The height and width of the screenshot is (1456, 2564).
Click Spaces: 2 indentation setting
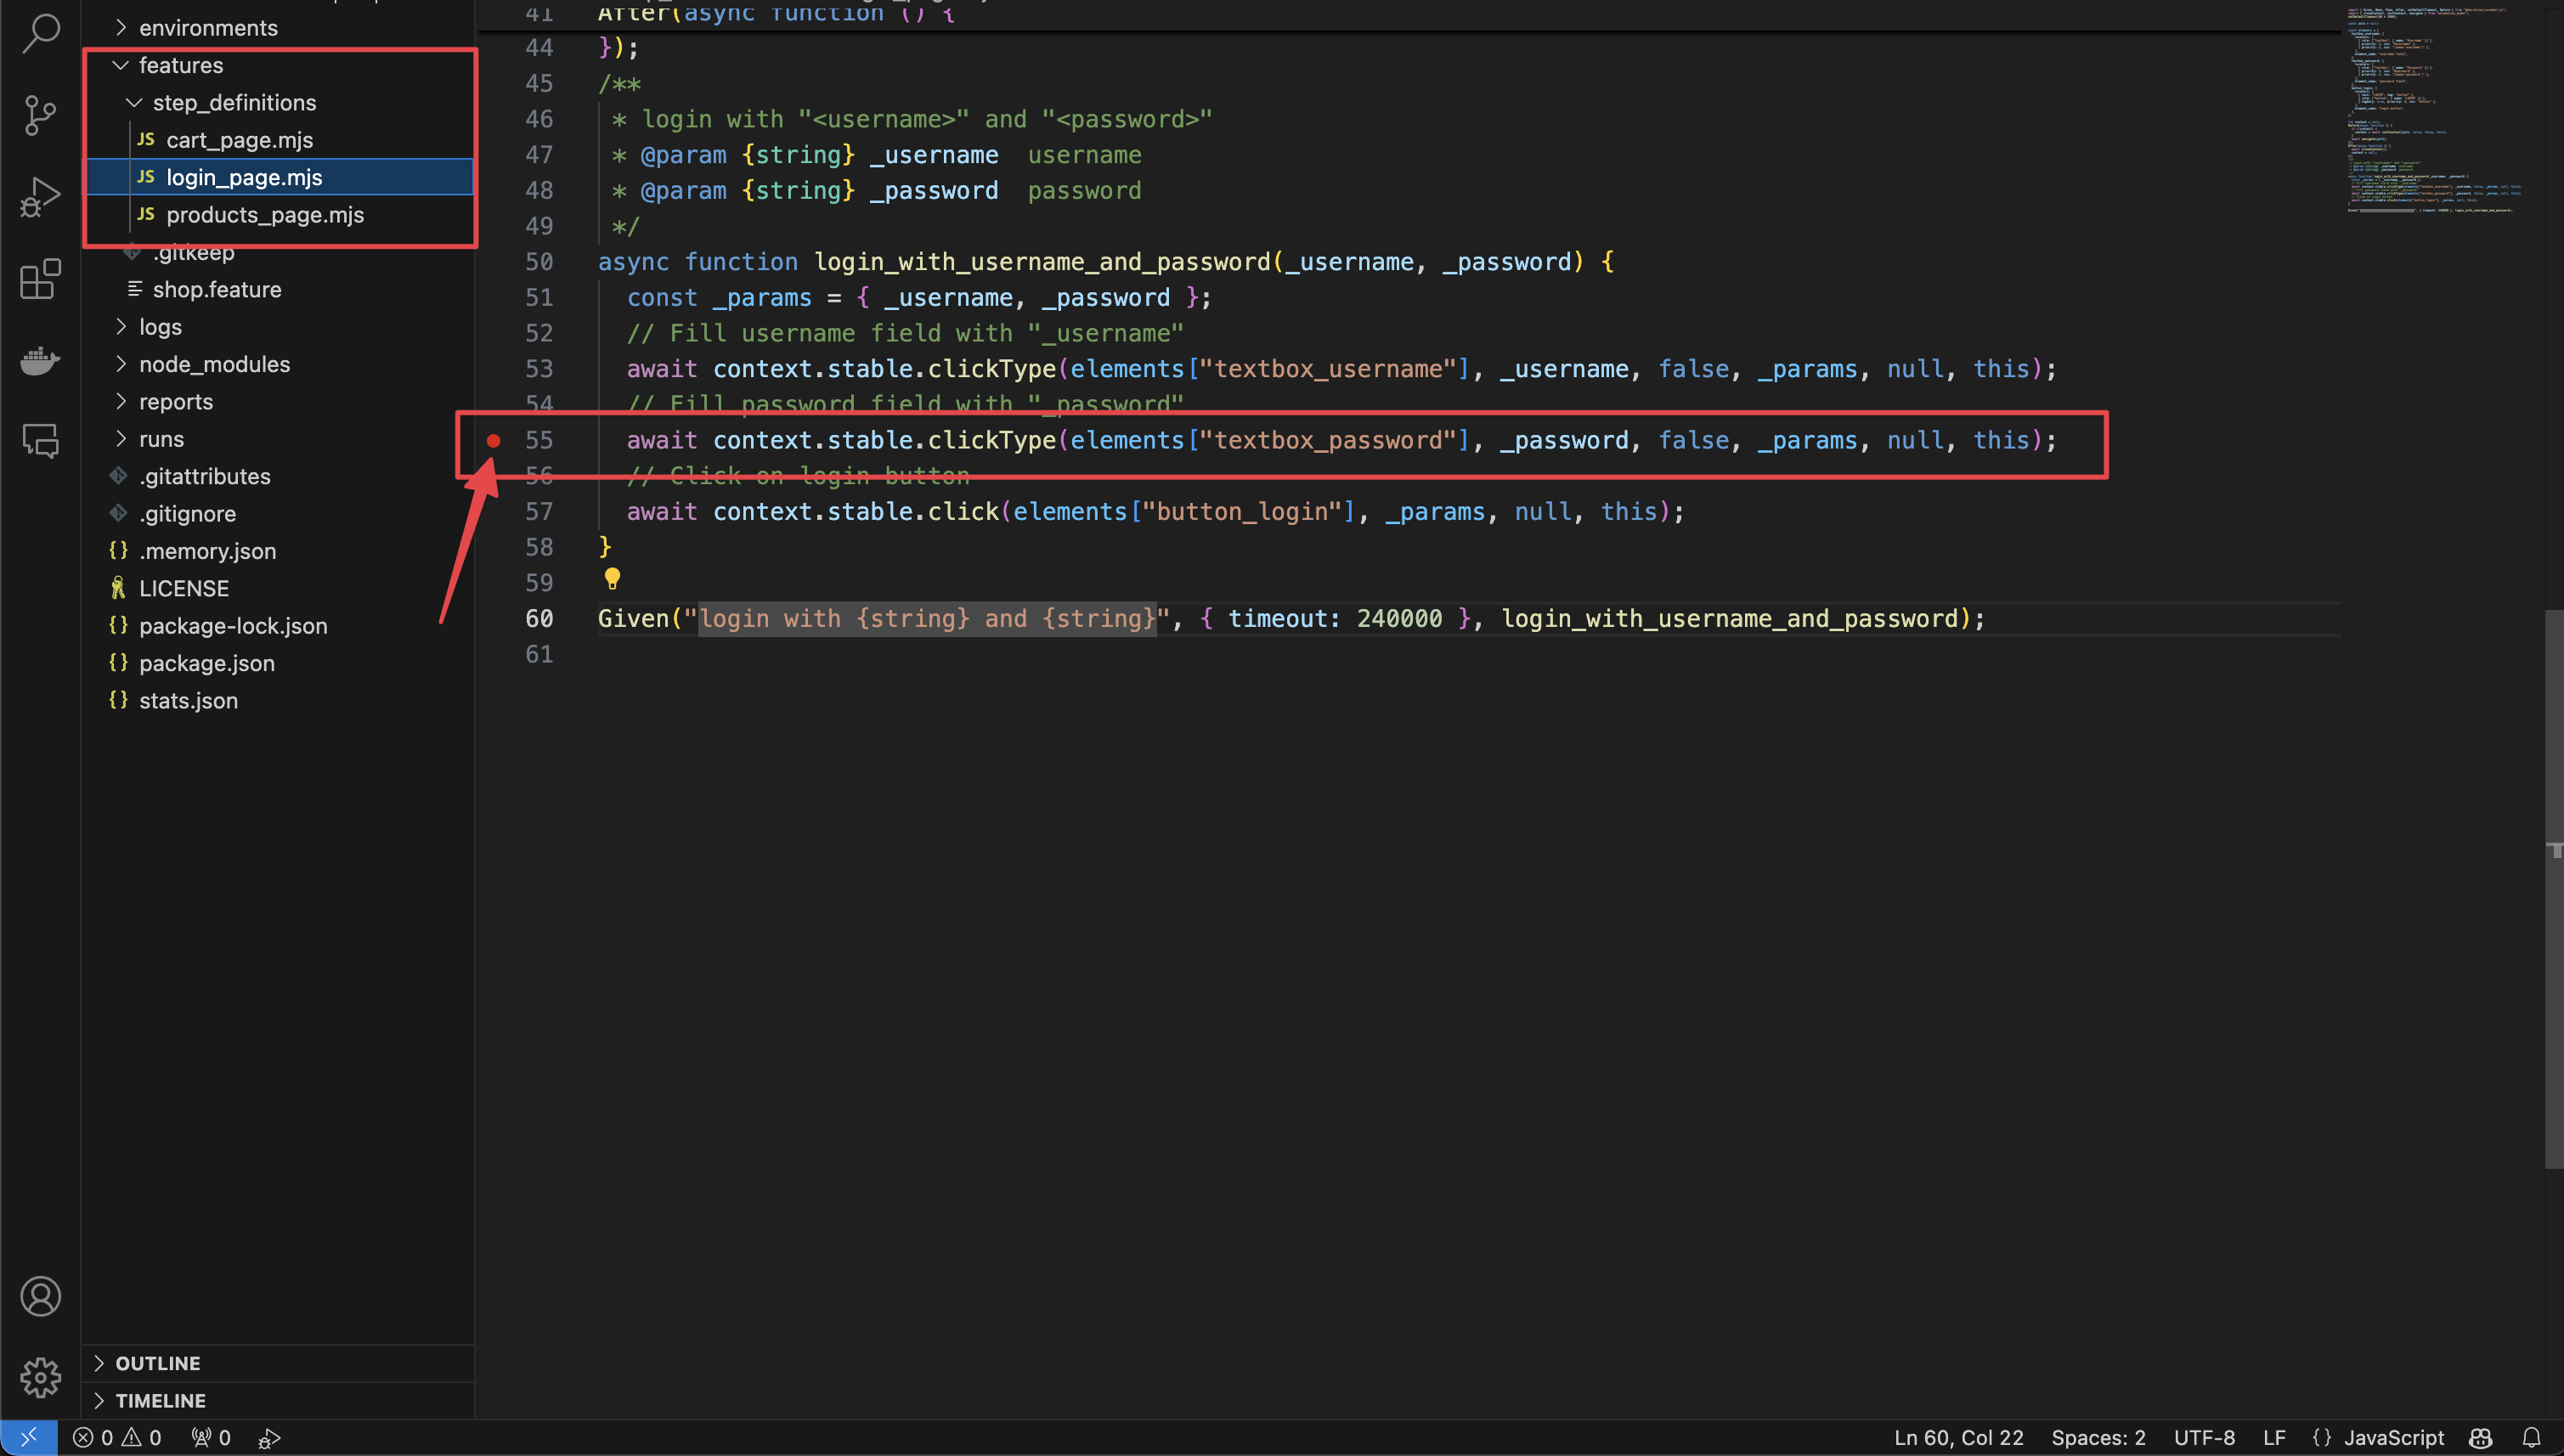tap(2098, 1438)
